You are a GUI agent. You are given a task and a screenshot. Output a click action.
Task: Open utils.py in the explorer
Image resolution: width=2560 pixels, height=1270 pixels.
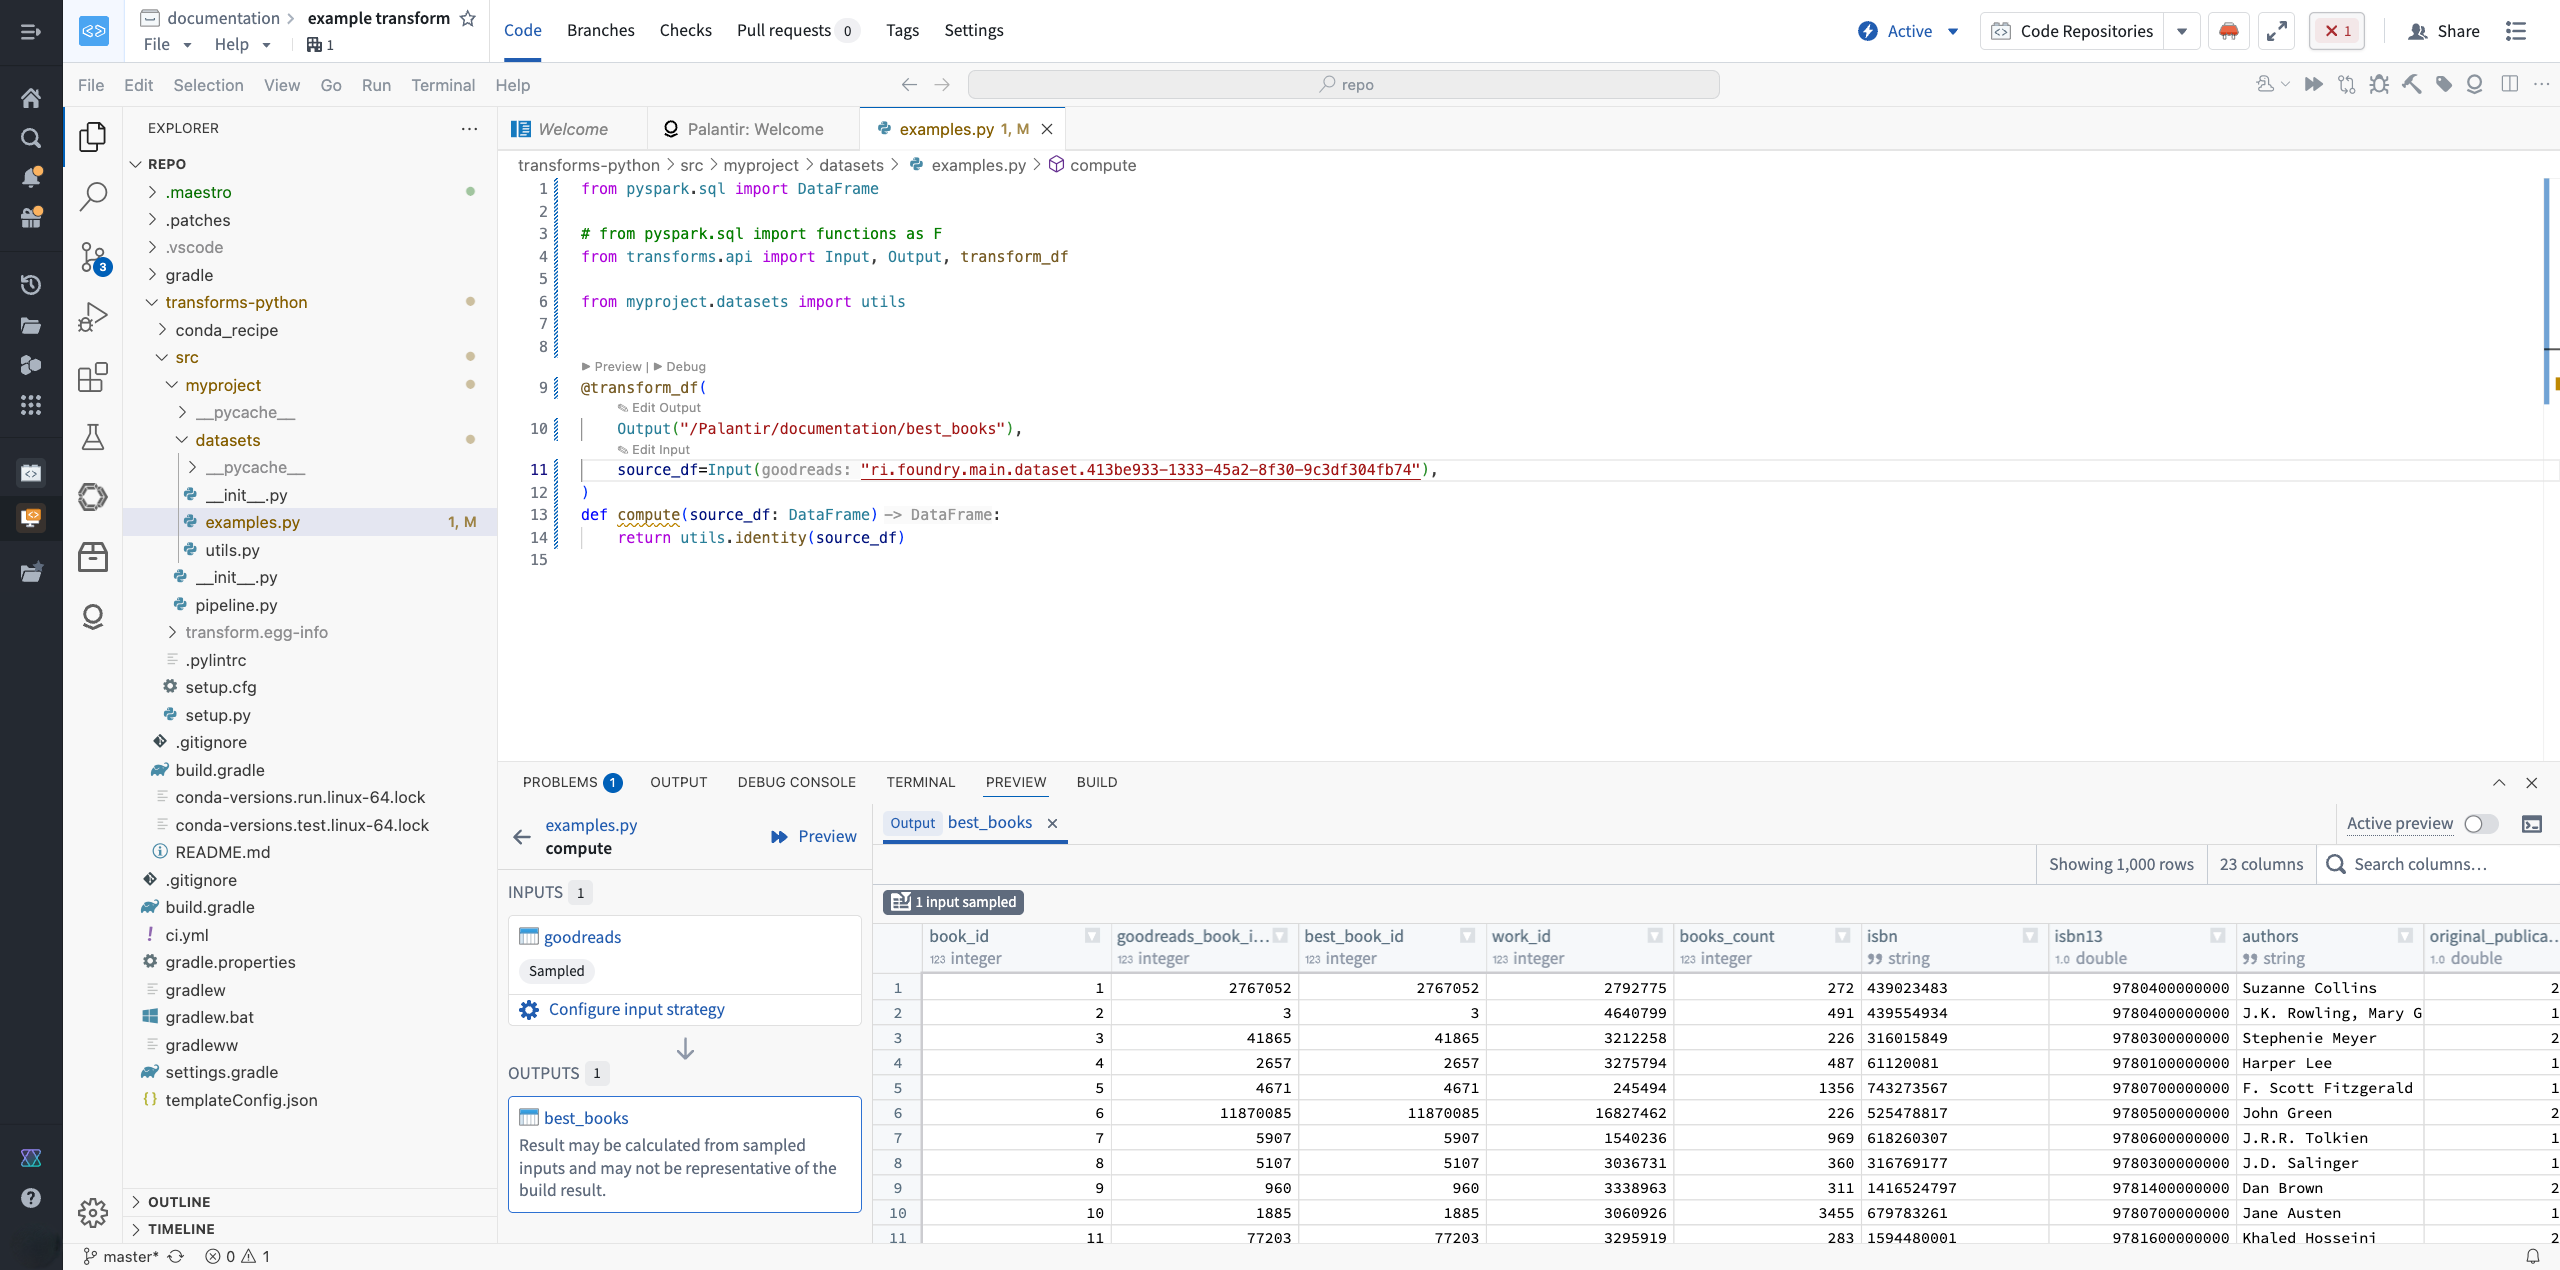232,550
